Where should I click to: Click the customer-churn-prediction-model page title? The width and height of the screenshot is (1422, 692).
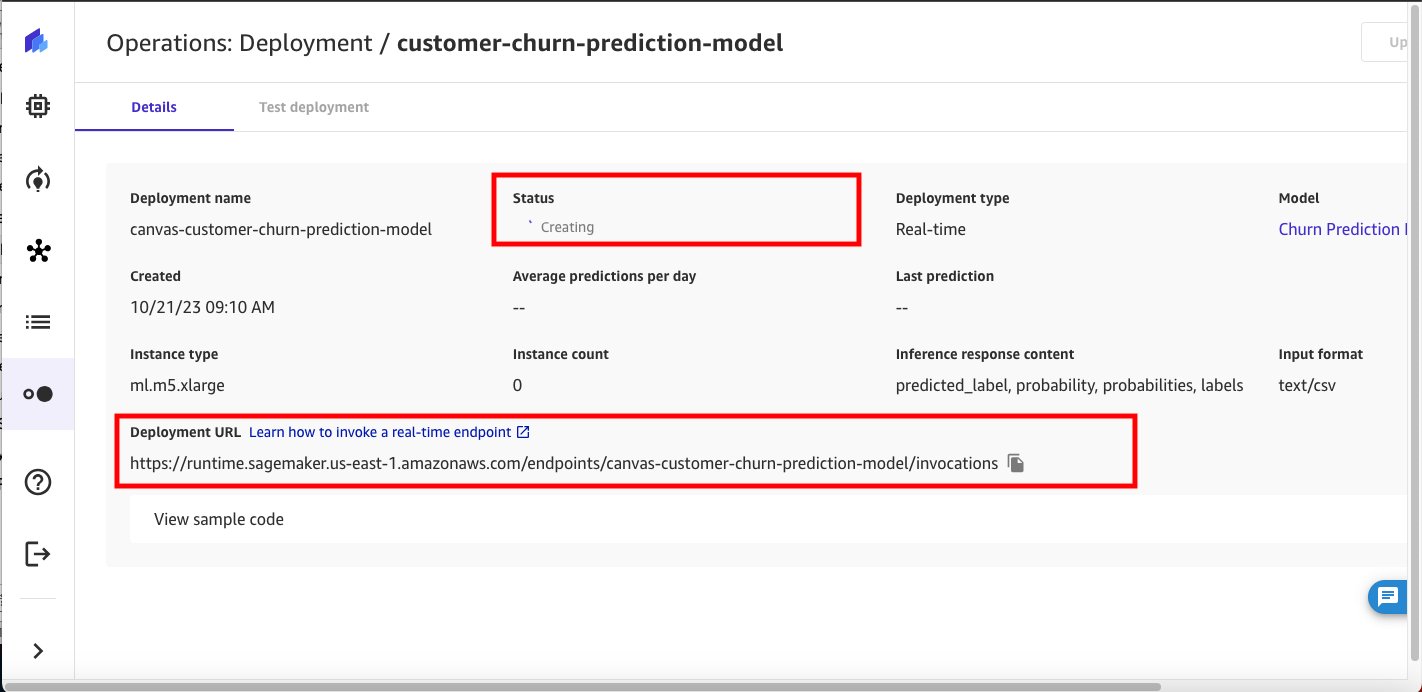click(x=590, y=43)
